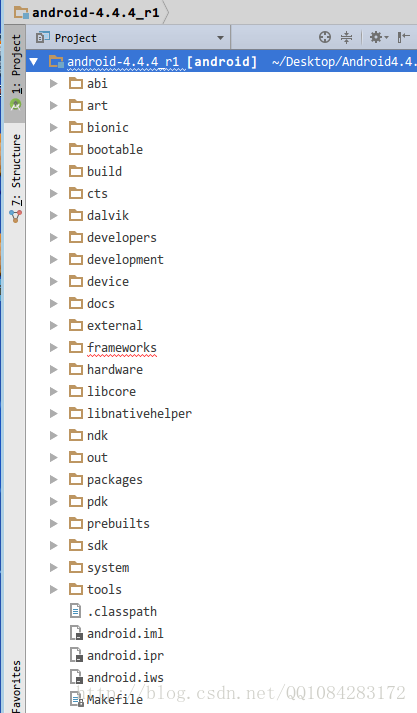The width and height of the screenshot is (417, 713).
Task: Click the dalvik folder icon
Action: (76, 215)
